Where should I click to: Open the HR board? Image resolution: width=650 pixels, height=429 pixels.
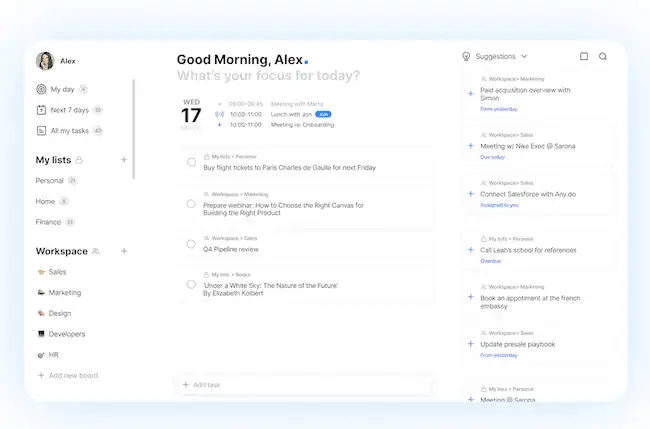coord(48,355)
